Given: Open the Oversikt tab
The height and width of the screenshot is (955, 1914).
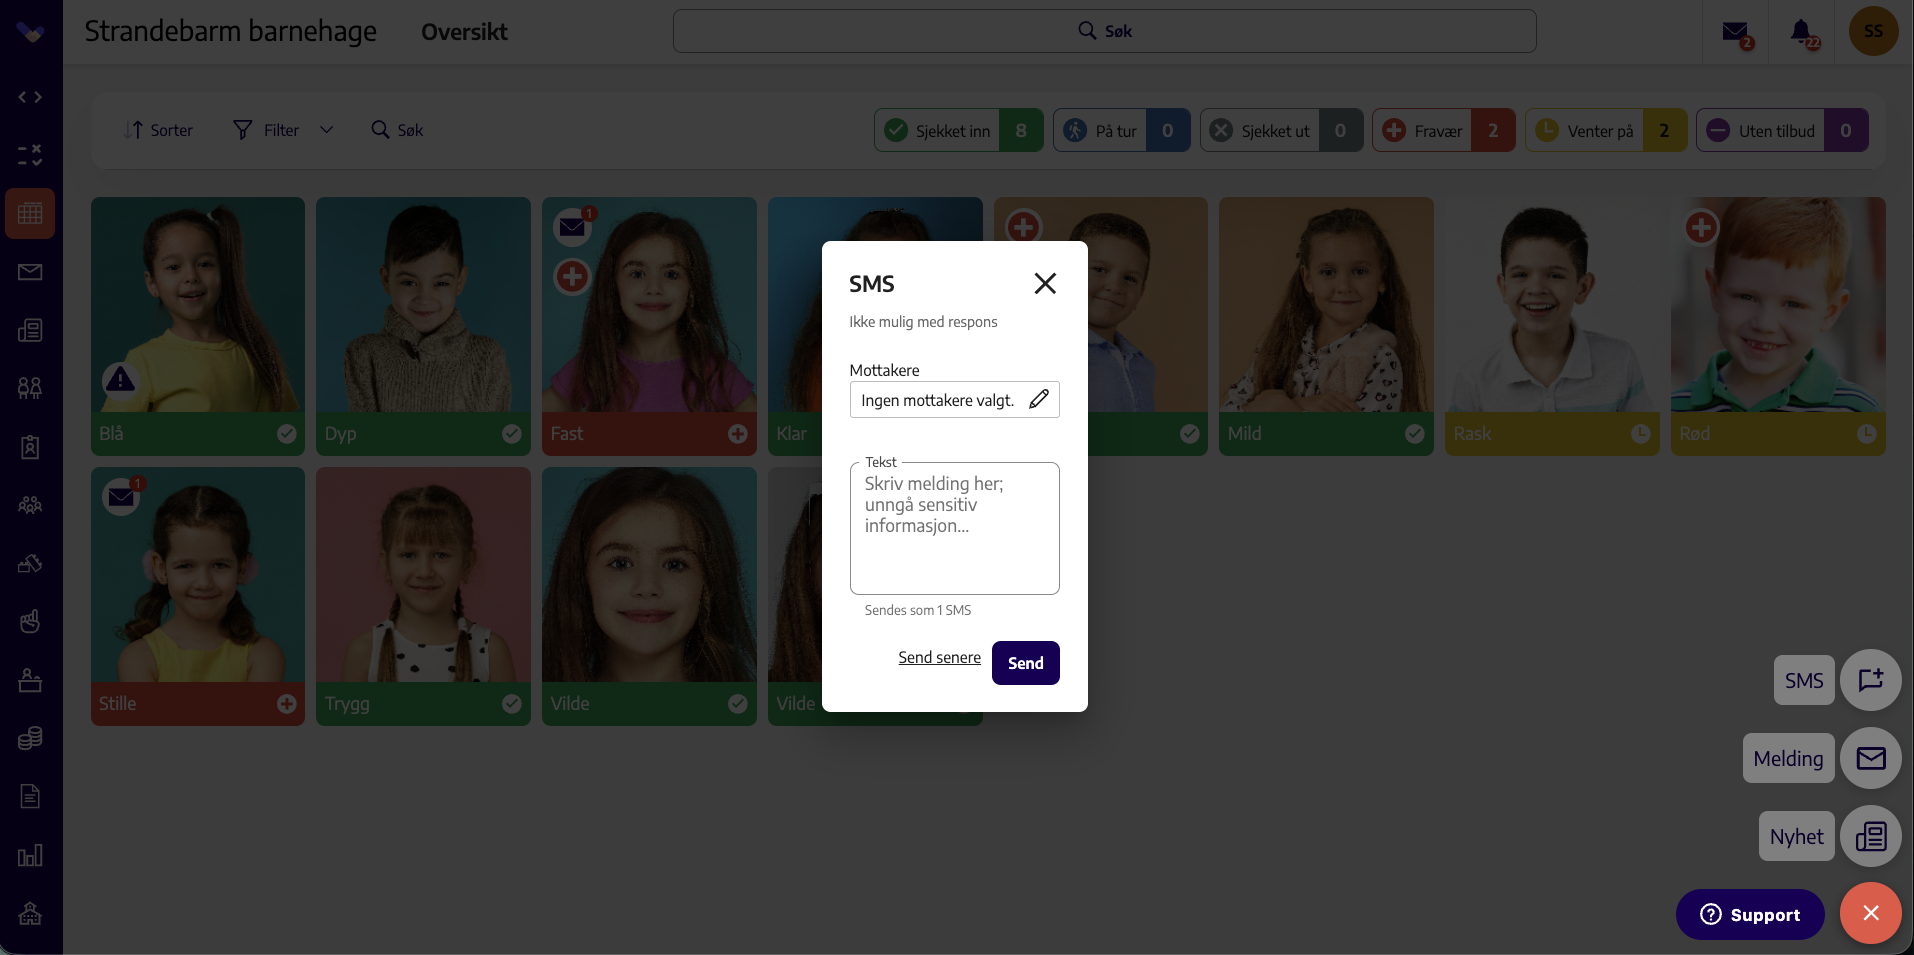Looking at the screenshot, I should tap(464, 32).
